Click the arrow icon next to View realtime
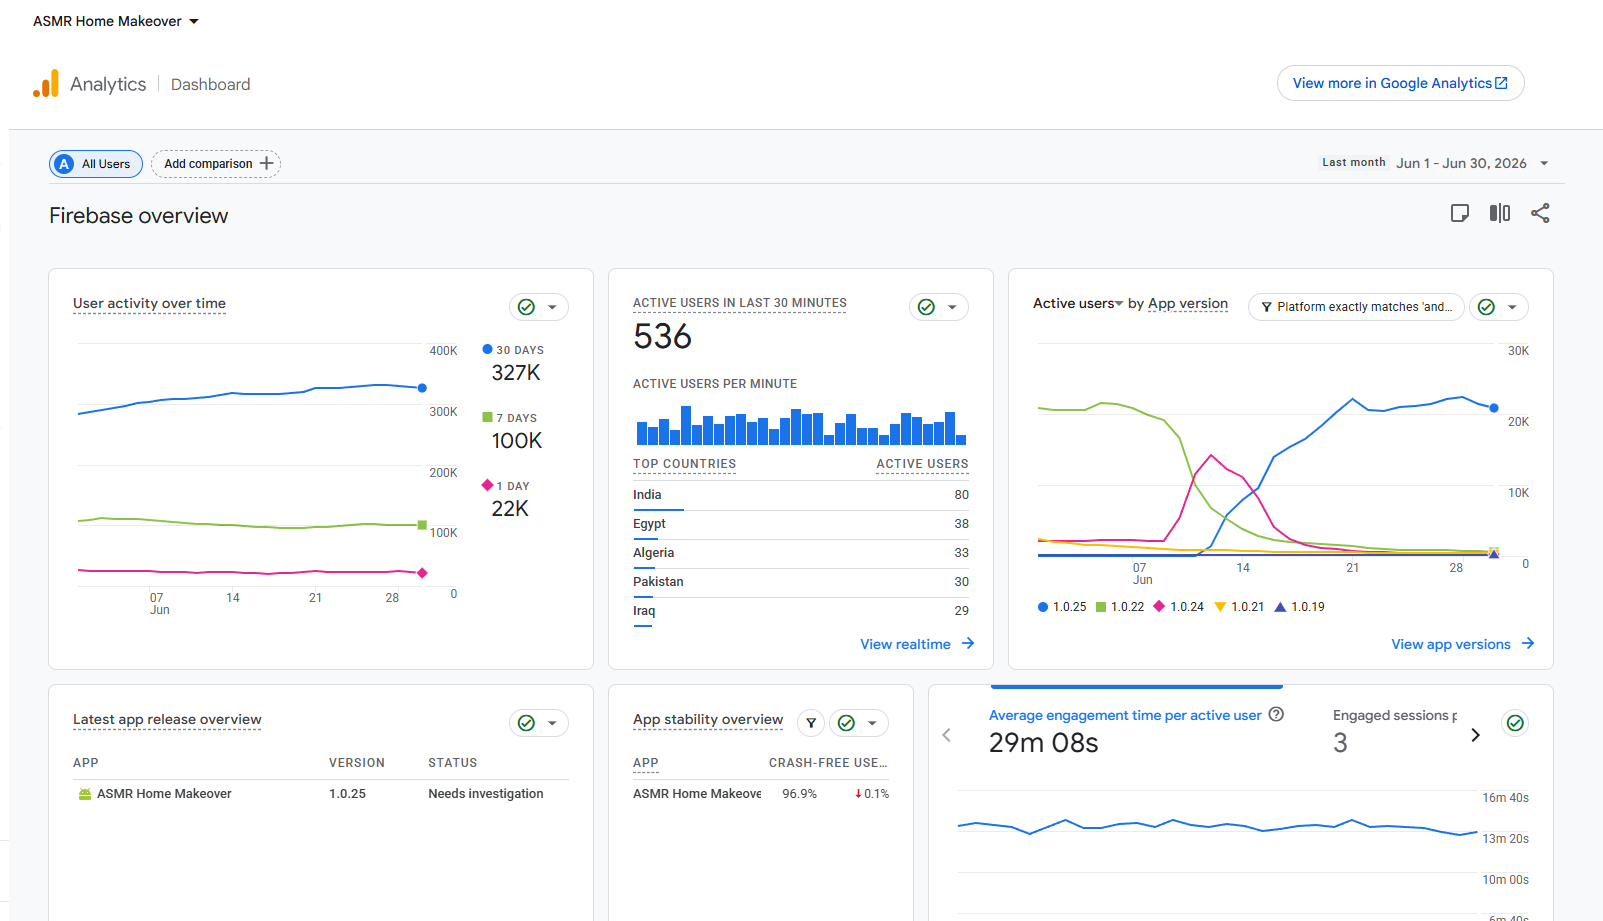The image size is (1603, 921). [x=968, y=643]
